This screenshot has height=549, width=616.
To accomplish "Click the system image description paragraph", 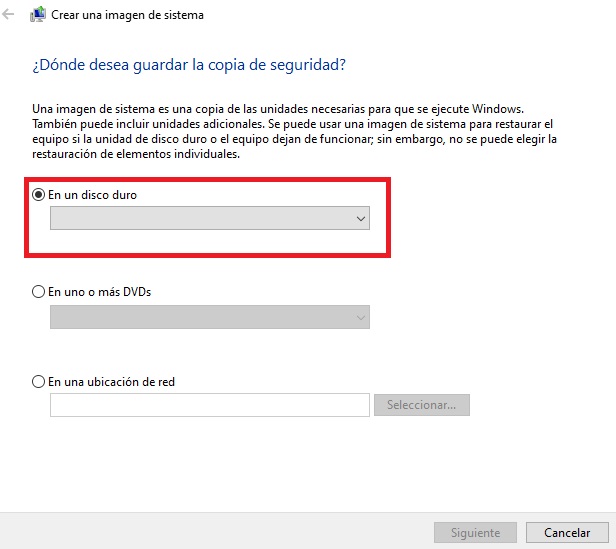I will 294,131.
